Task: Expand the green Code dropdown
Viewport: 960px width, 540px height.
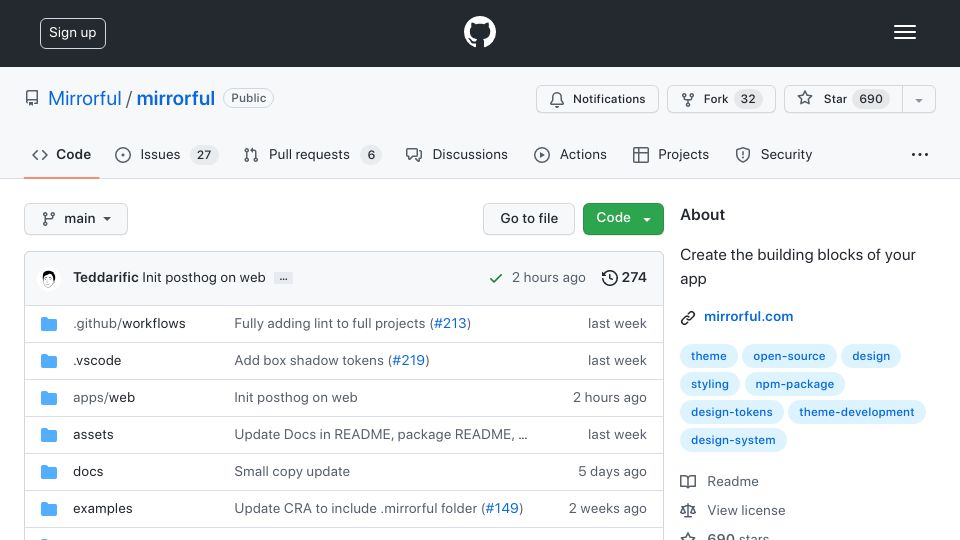Action: pos(623,219)
